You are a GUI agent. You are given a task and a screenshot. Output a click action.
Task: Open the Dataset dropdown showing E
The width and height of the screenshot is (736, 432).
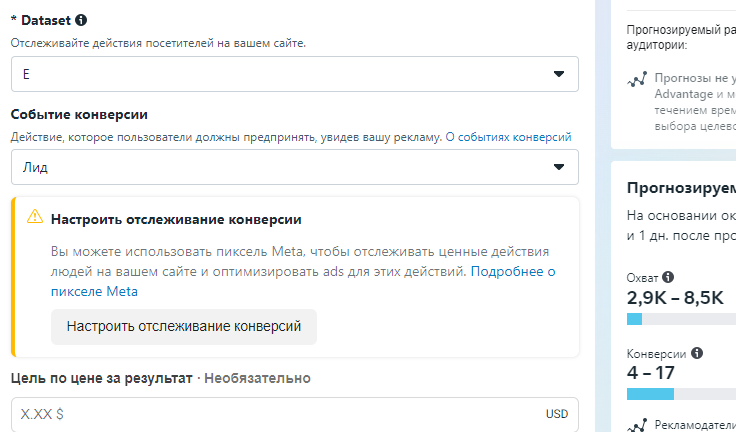point(295,74)
